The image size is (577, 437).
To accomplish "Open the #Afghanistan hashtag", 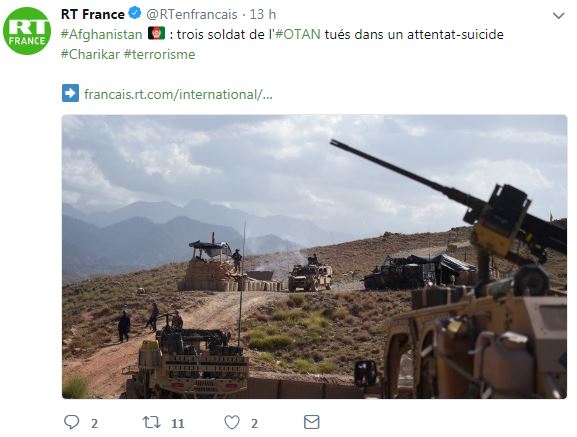I will click(x=101, y=34).
